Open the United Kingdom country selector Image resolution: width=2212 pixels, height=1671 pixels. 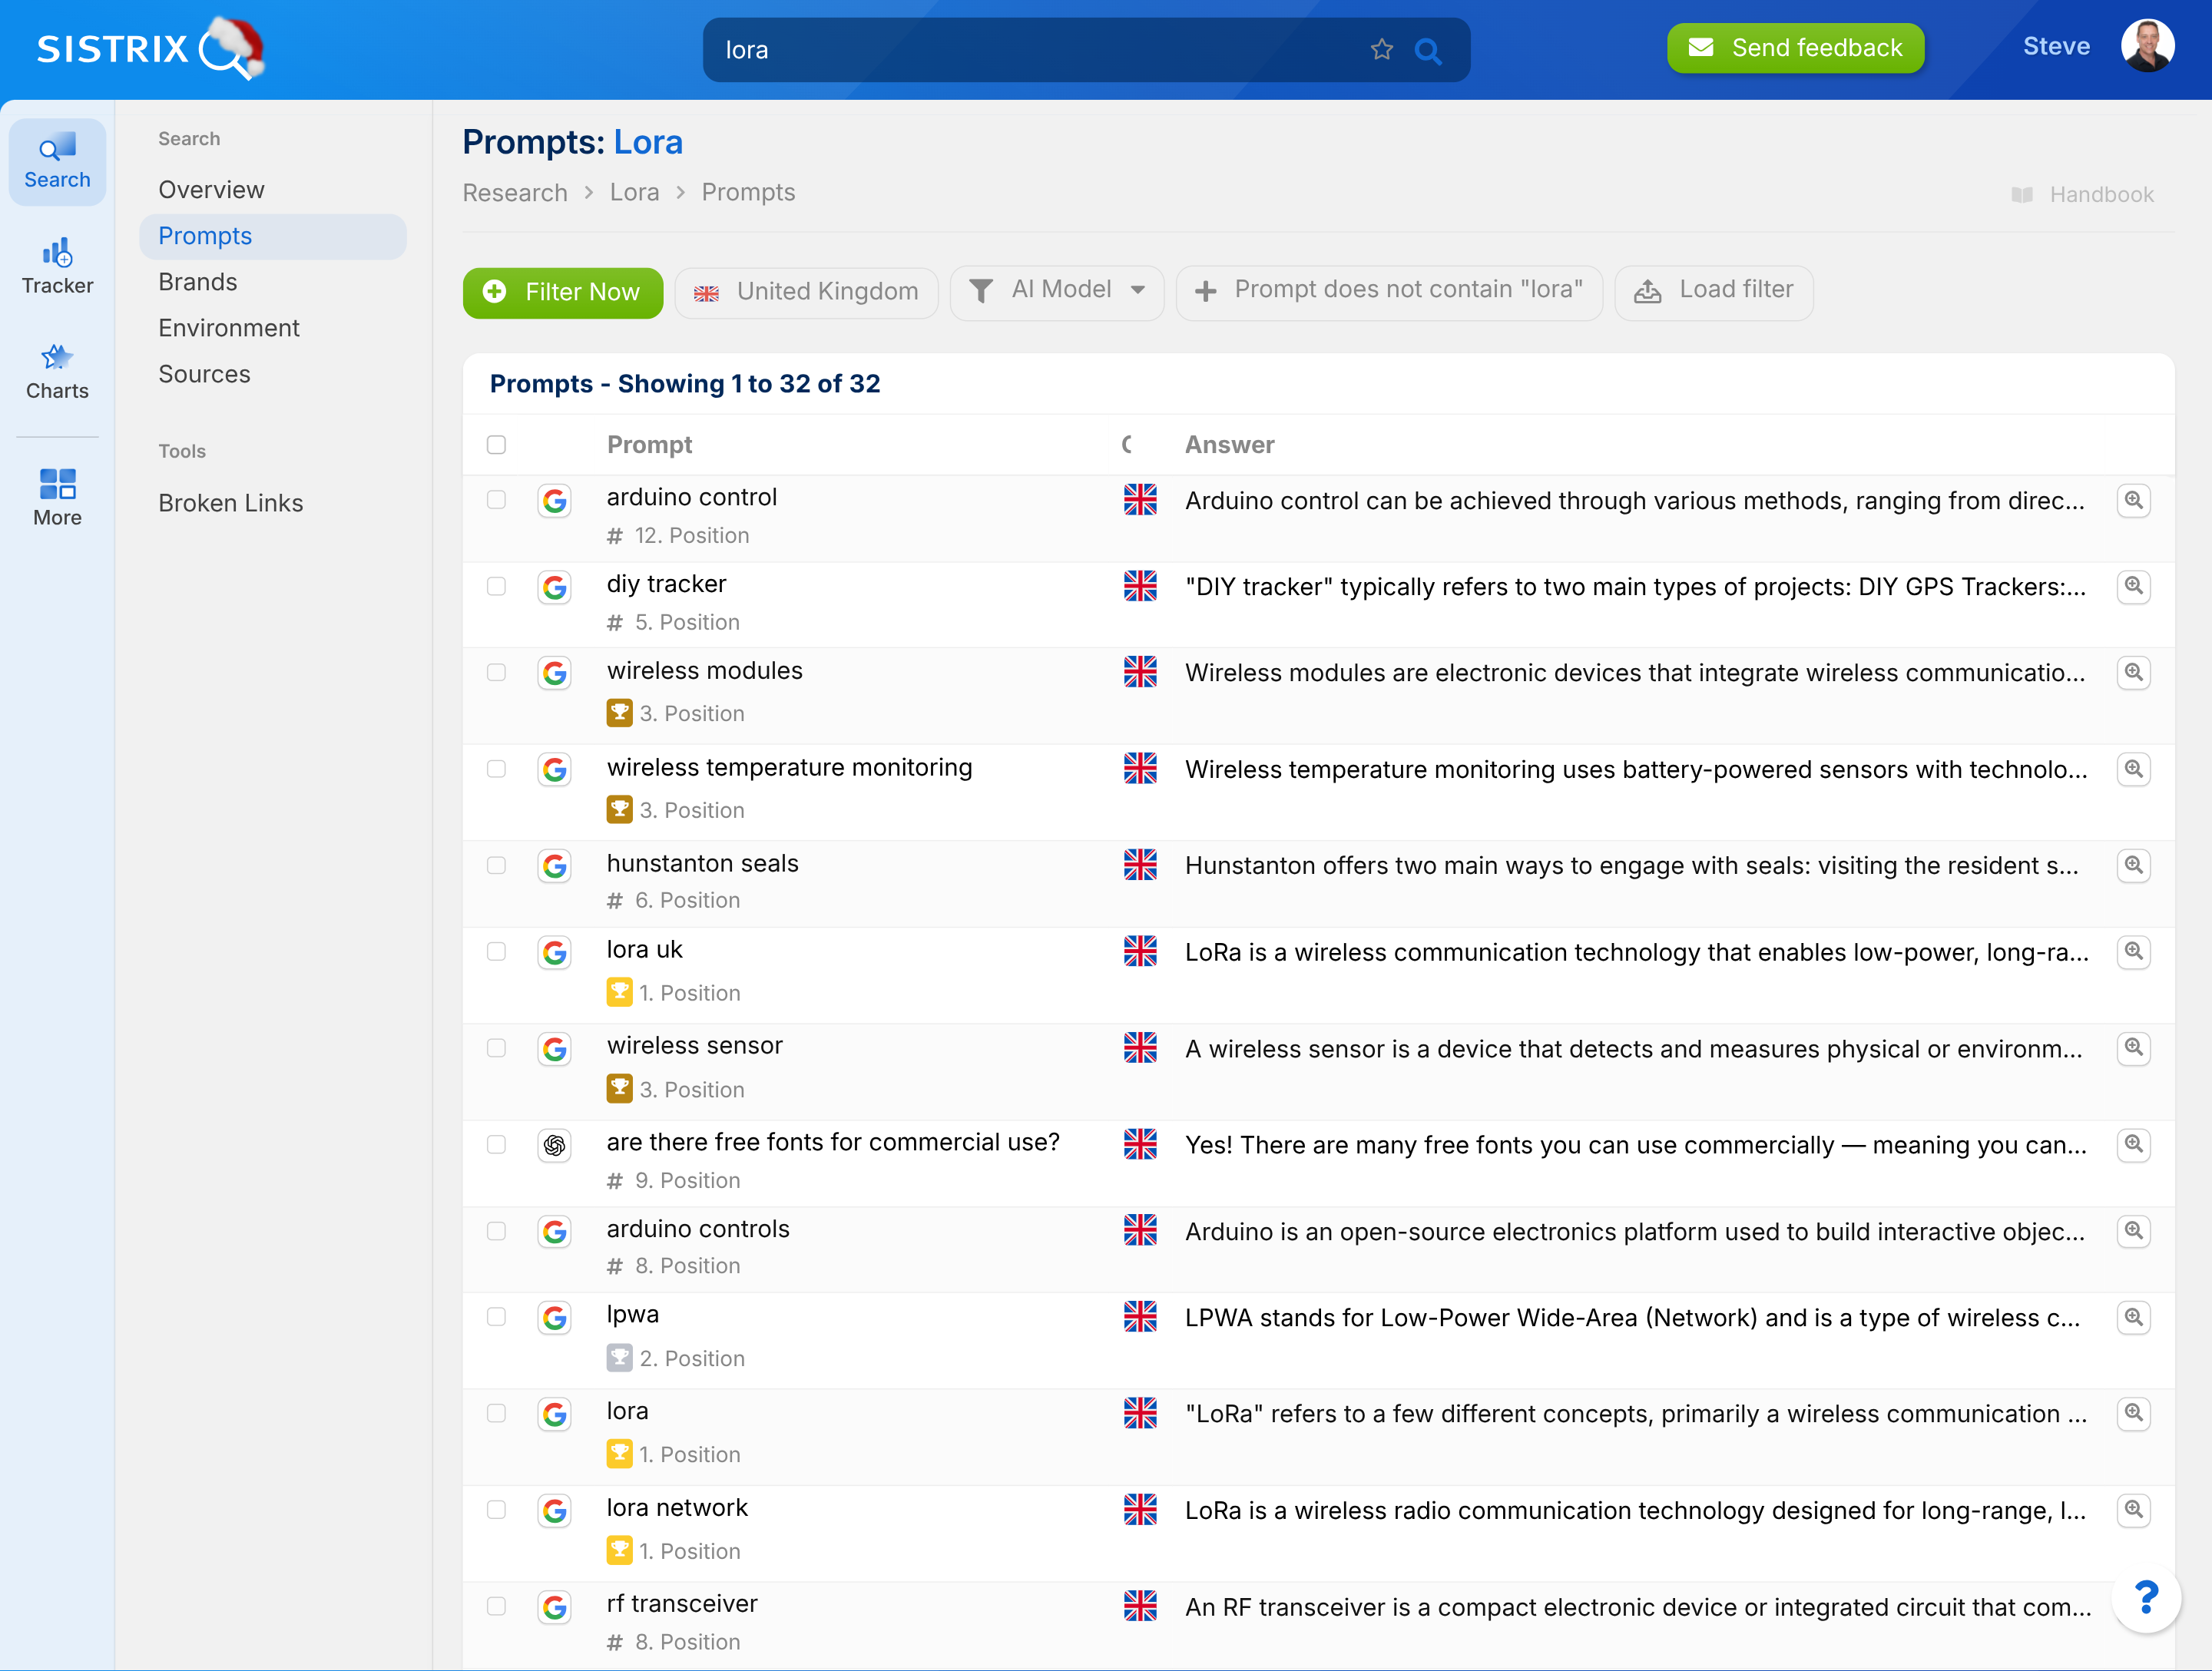pyautogui.click(x=807, y=292)
